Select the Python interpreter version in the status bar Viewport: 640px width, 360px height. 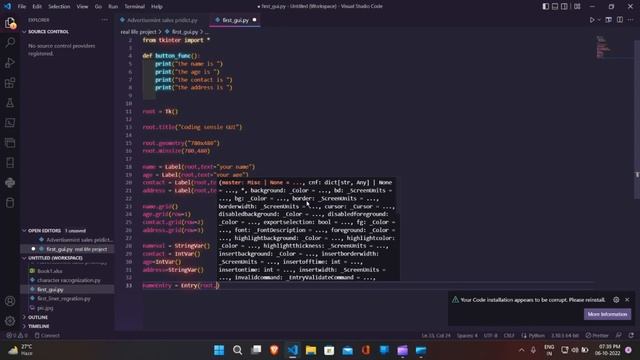click(x=565, y=336)
